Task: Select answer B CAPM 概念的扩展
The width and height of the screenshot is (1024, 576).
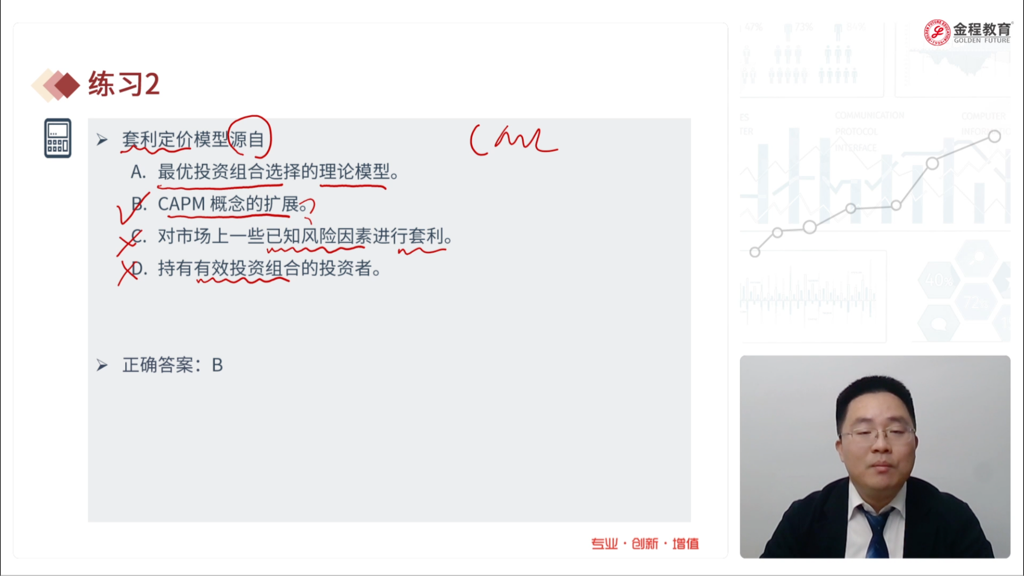Action: (x=219, y=204)
